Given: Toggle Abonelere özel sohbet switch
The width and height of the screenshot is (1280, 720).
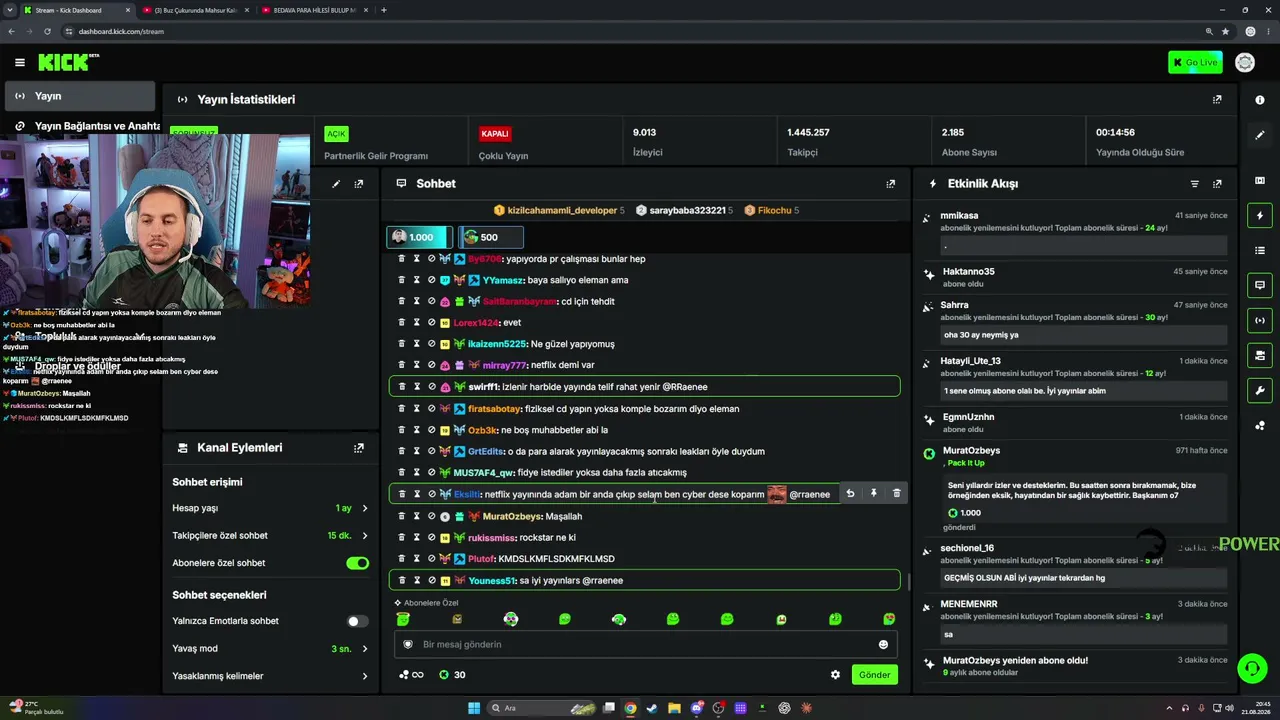Looking at the screenshot, I should (x=357, y=563).
